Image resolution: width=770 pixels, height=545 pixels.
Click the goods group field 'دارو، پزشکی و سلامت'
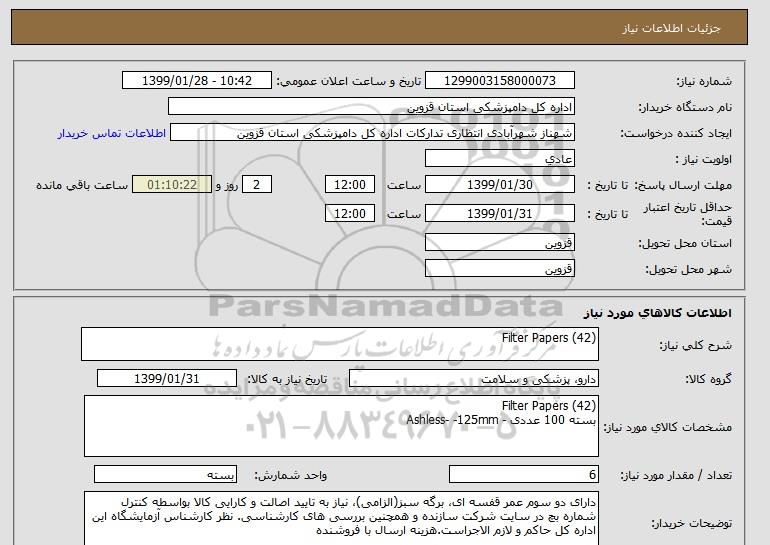tap(474, 379)
